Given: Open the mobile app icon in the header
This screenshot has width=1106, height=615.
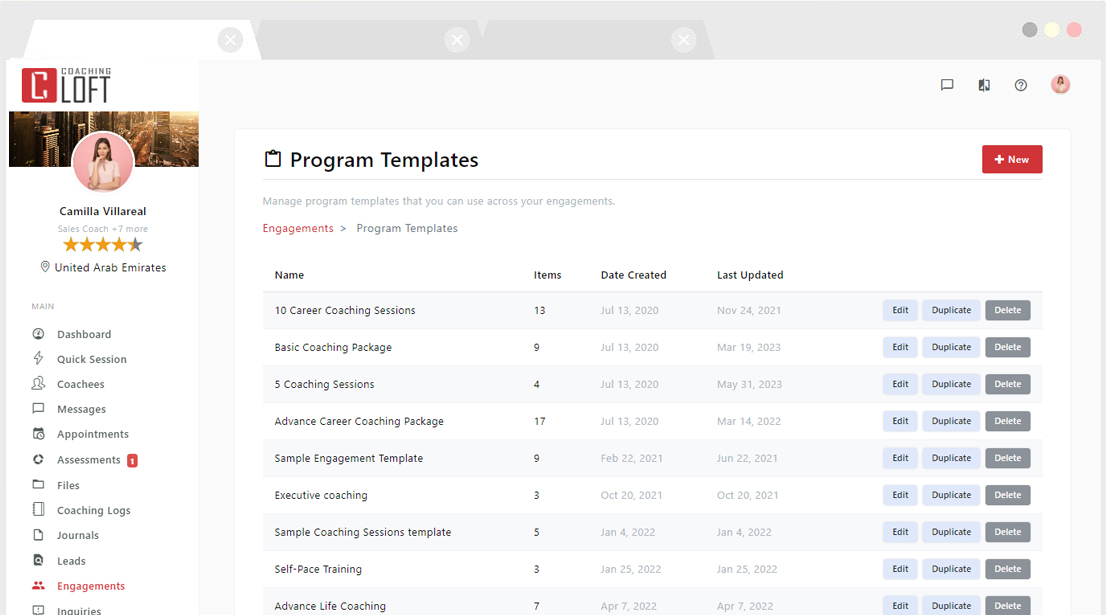Looking at the screenshot, I should pos(983,85).
